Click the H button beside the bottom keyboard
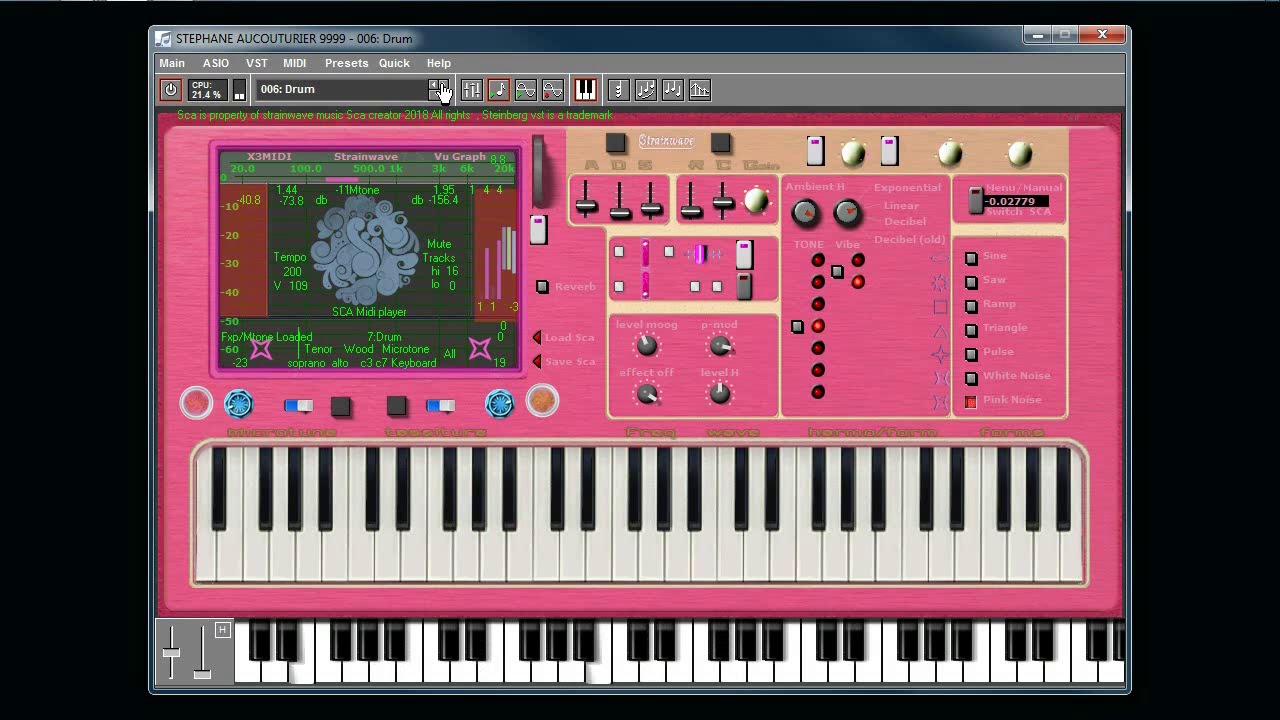The image size is (1280, 720). (222, 630)
